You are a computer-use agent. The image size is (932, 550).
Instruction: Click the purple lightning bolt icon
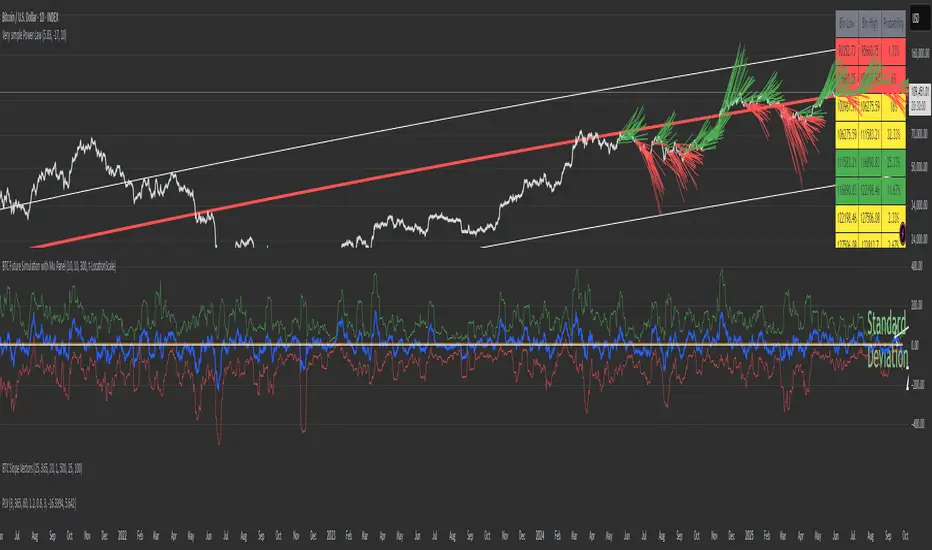pyautogui.click(x=902, y=234)
